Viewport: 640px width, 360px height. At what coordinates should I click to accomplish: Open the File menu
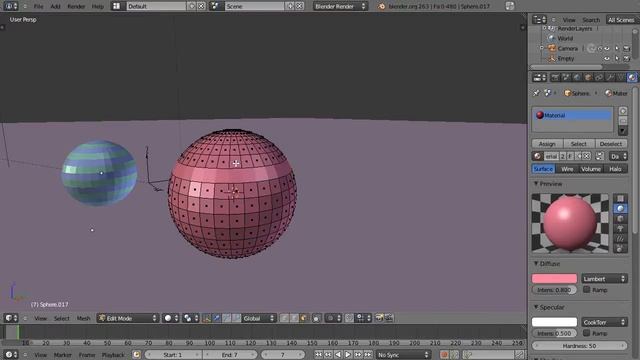coord(38,6)
